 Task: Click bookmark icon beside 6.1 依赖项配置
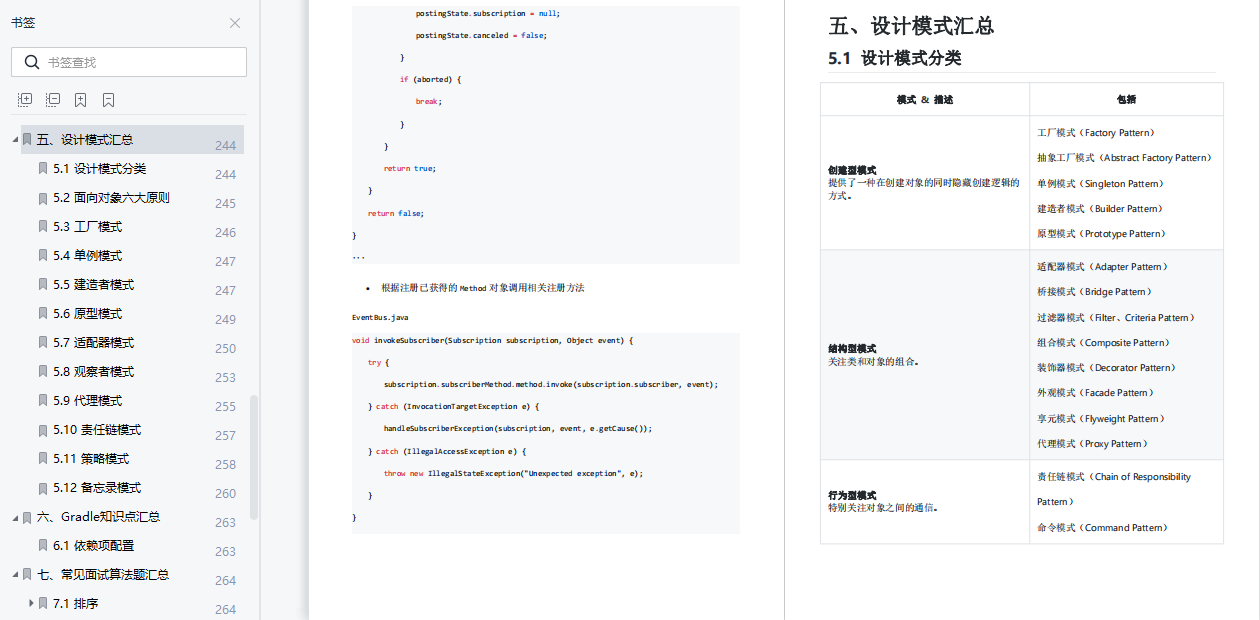coord(43,546)
